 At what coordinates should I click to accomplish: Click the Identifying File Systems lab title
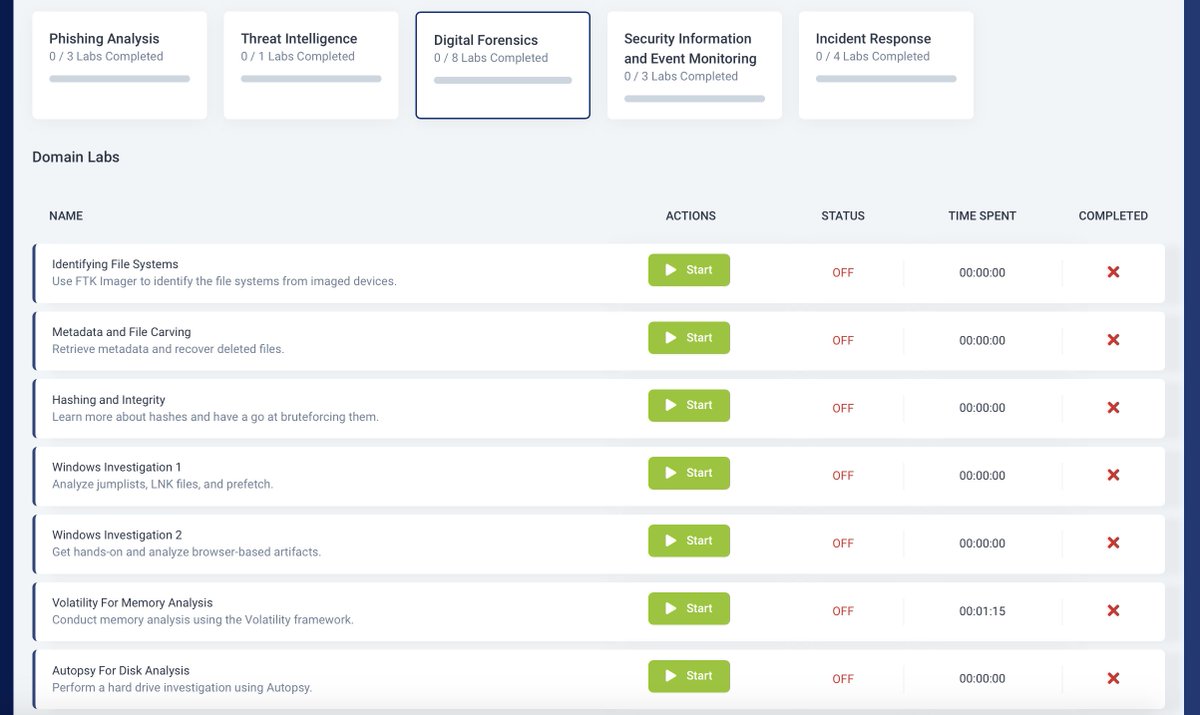(115, 265)
